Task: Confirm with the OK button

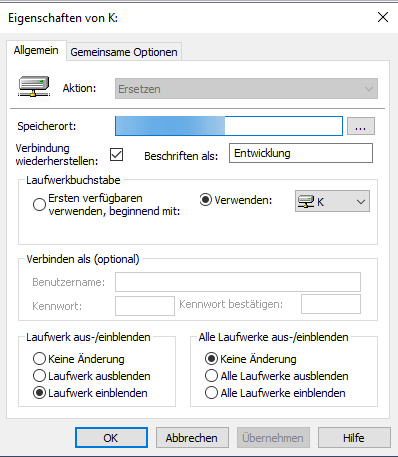Action: coord(111,438)
